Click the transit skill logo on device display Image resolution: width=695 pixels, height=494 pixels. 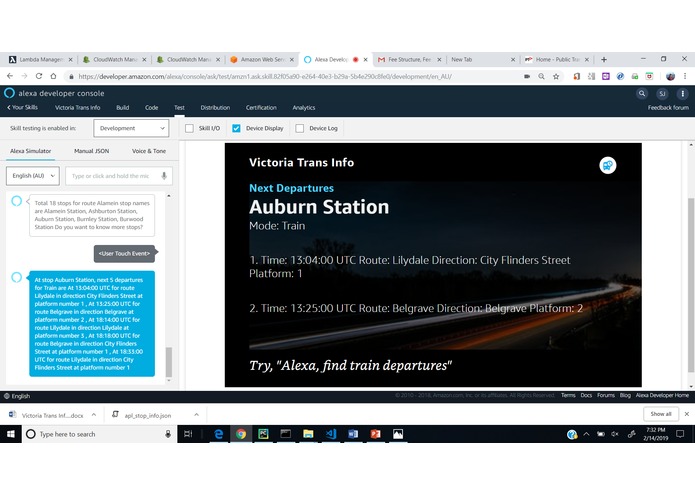tap(608, 165)
